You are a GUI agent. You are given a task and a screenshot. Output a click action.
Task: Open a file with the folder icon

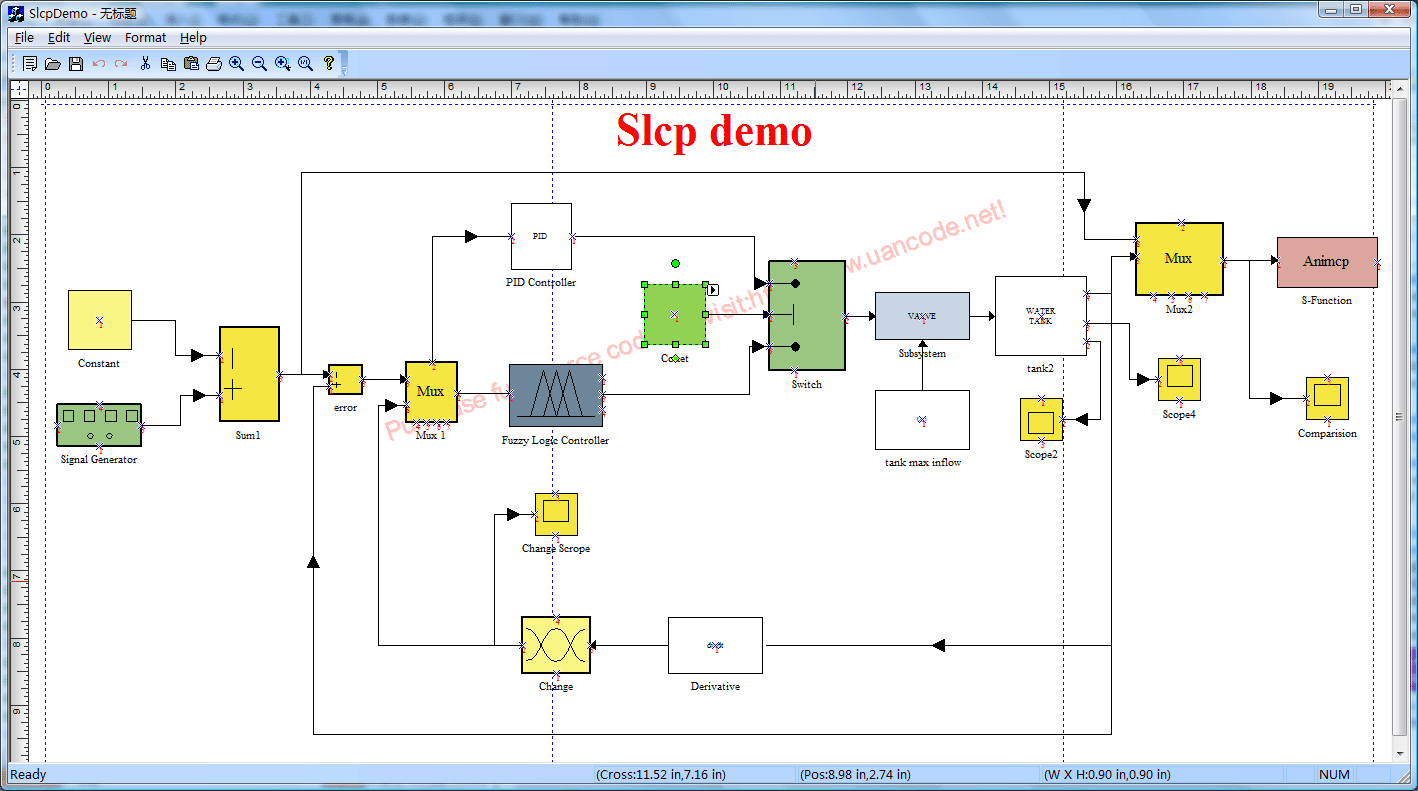coord(53,64)
